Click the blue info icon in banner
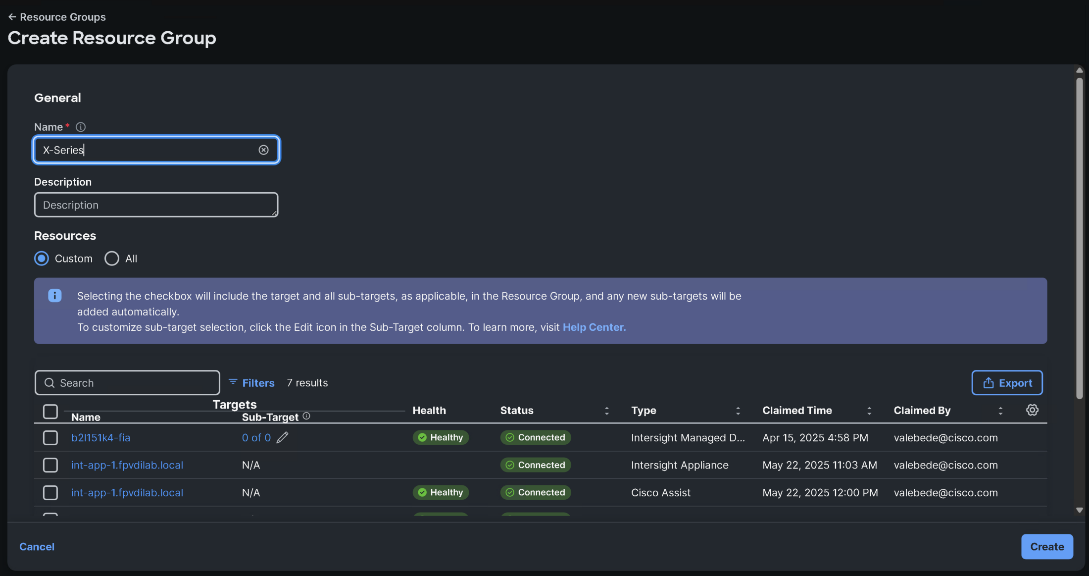Viewport: 1089px width, 576px height. click(55, 295)
